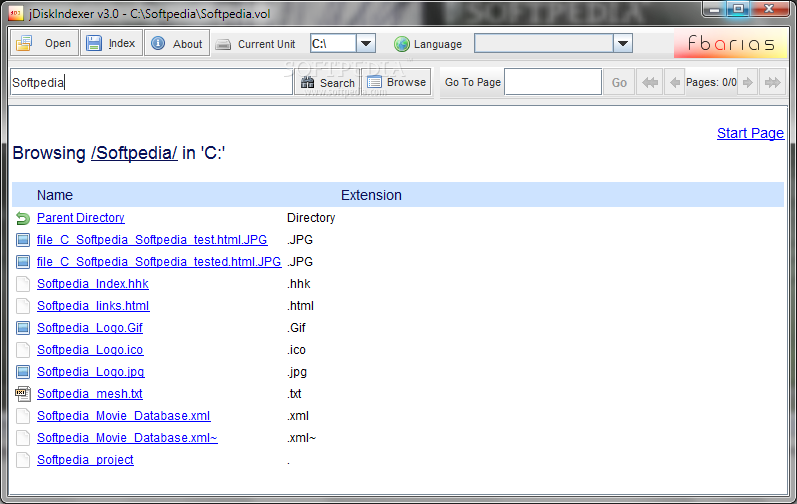Jump to first page double-arrow icon

[x=650, y=82]
